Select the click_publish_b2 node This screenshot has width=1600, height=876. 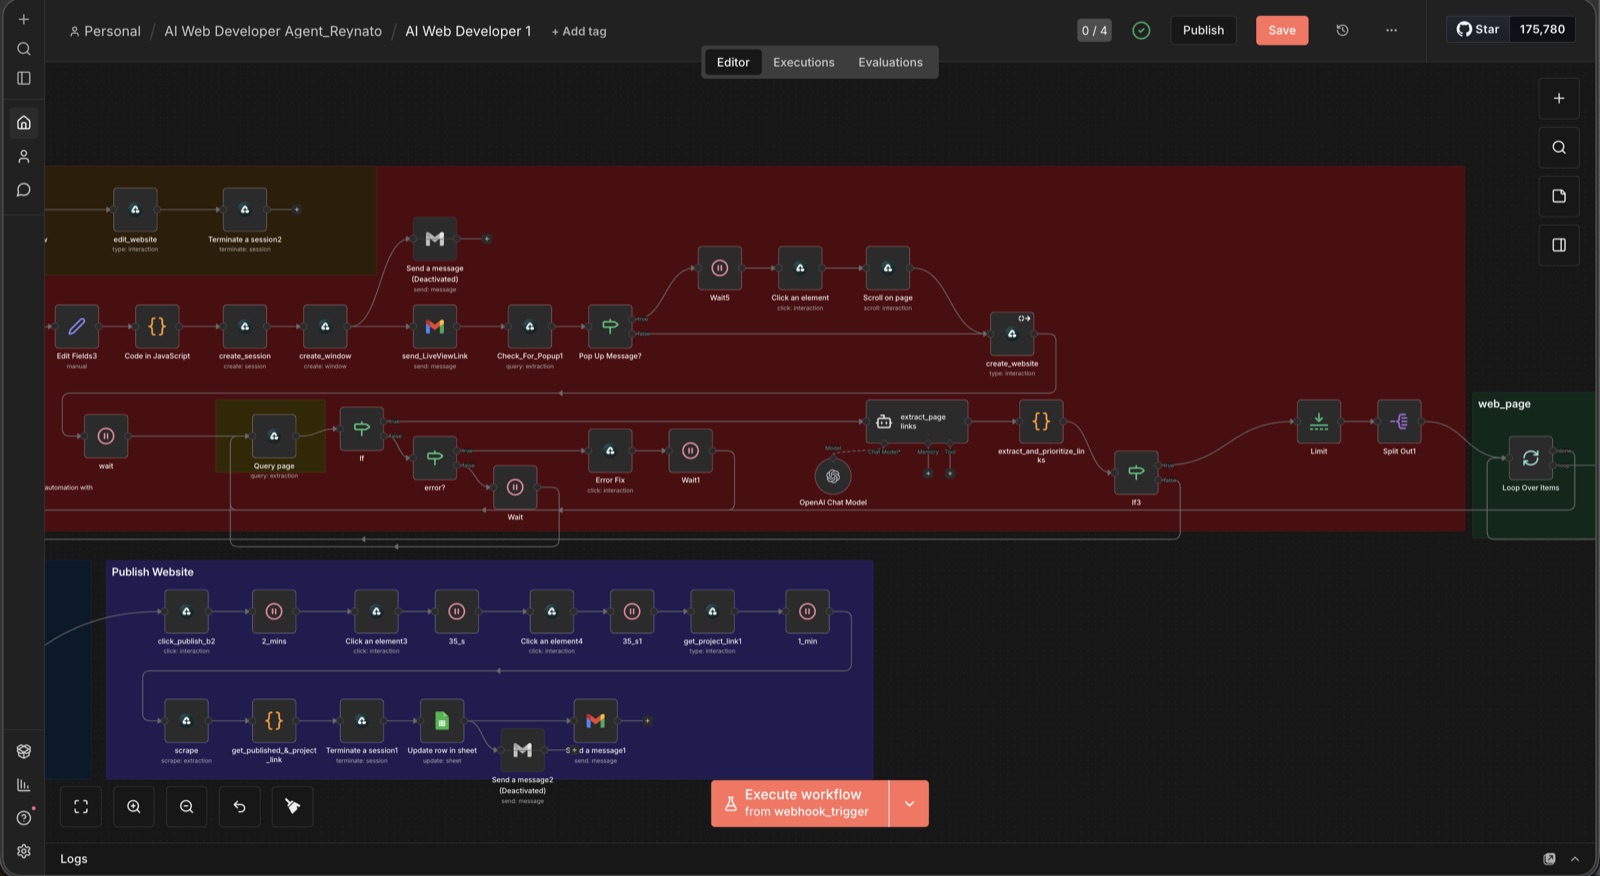(x=186, y=612)
